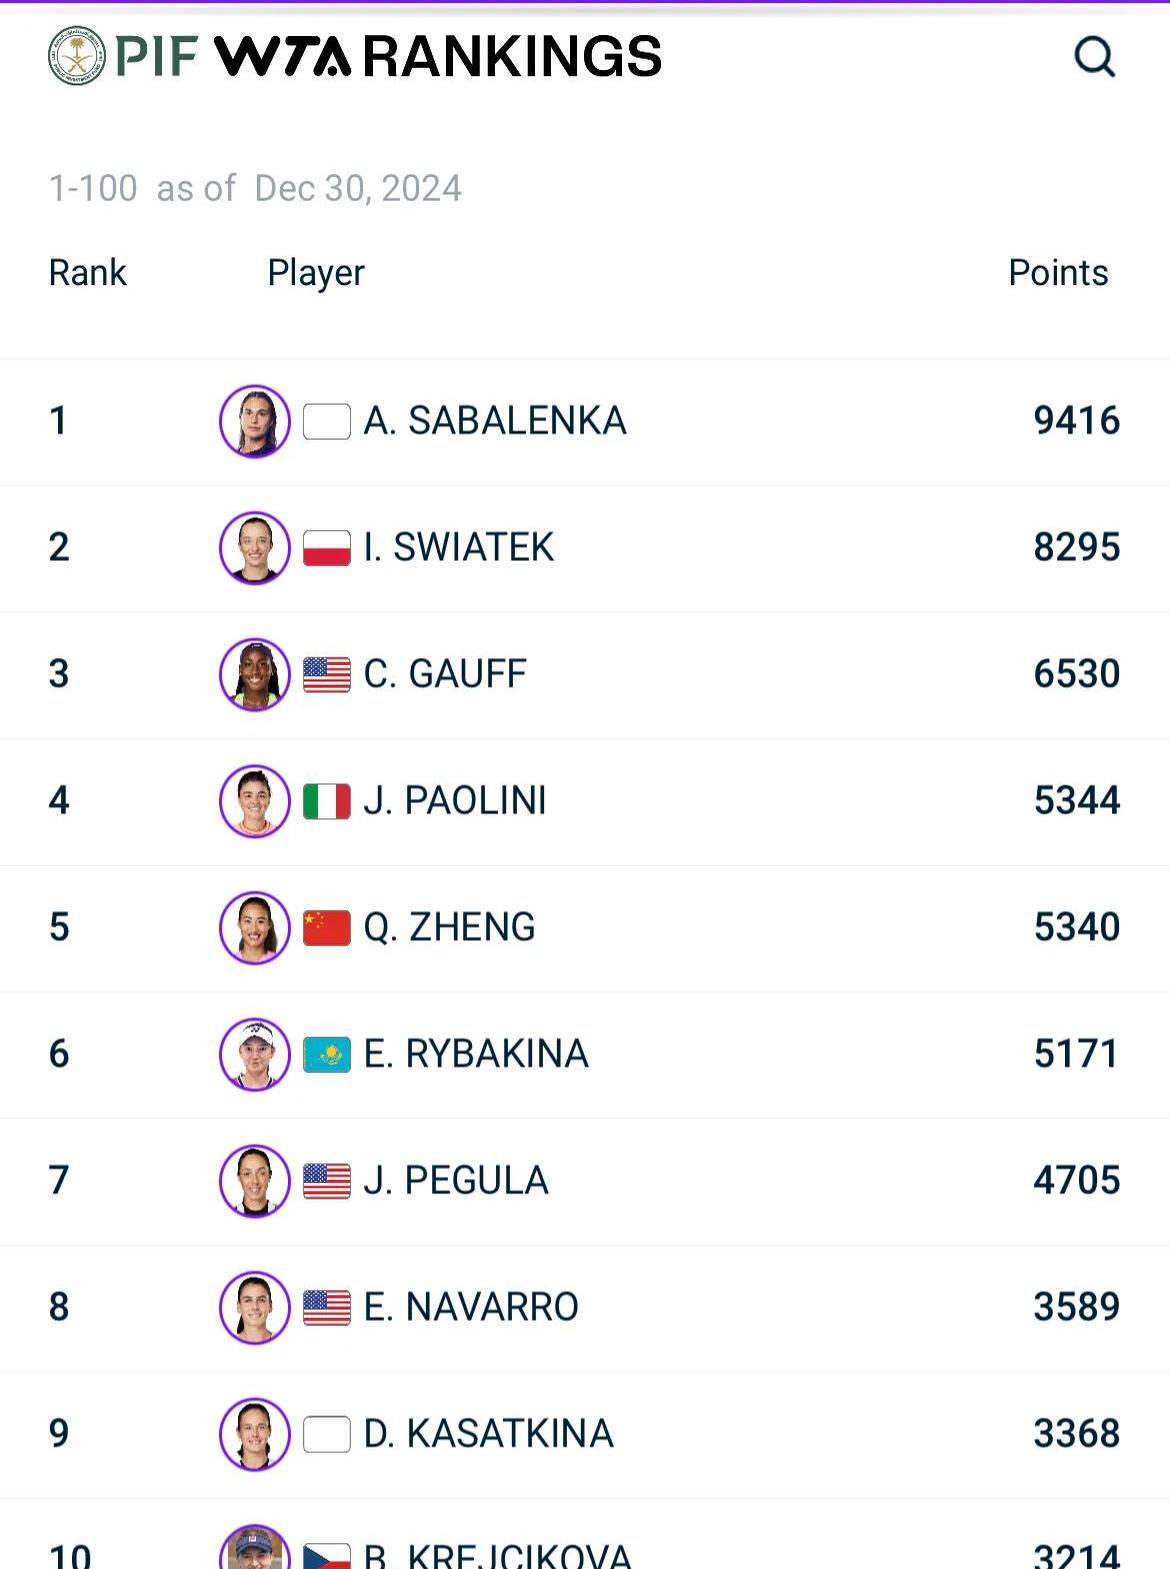Click the USA flag next to Pegula
This screenshot has width=1170, height=1569.
[327, 1181]
